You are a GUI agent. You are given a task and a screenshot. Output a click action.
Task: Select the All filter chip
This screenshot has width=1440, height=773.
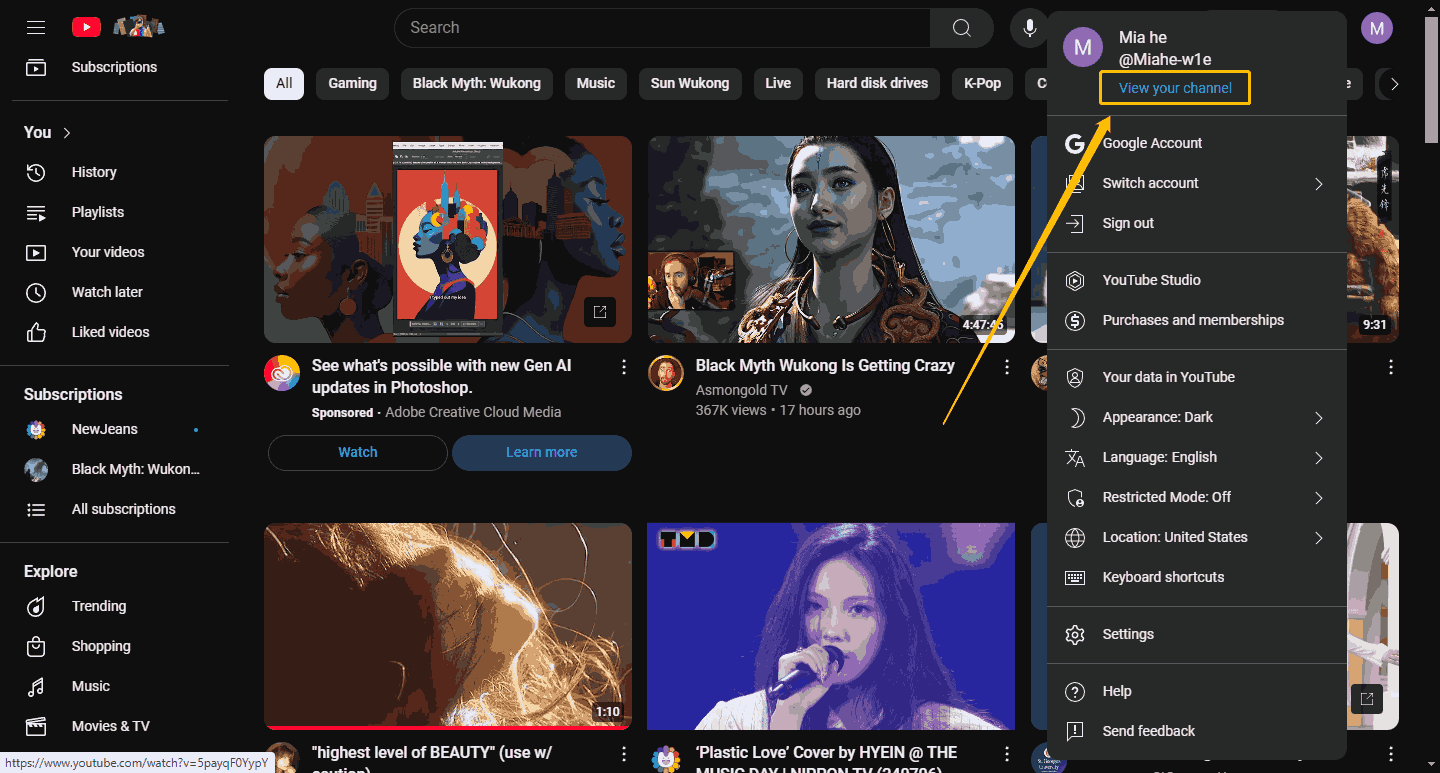[x=284, y=83]
